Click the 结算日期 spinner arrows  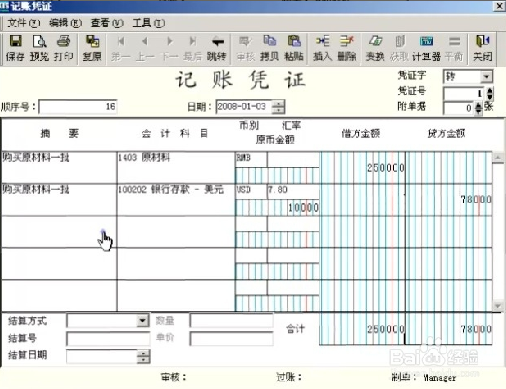coord(143,357)
